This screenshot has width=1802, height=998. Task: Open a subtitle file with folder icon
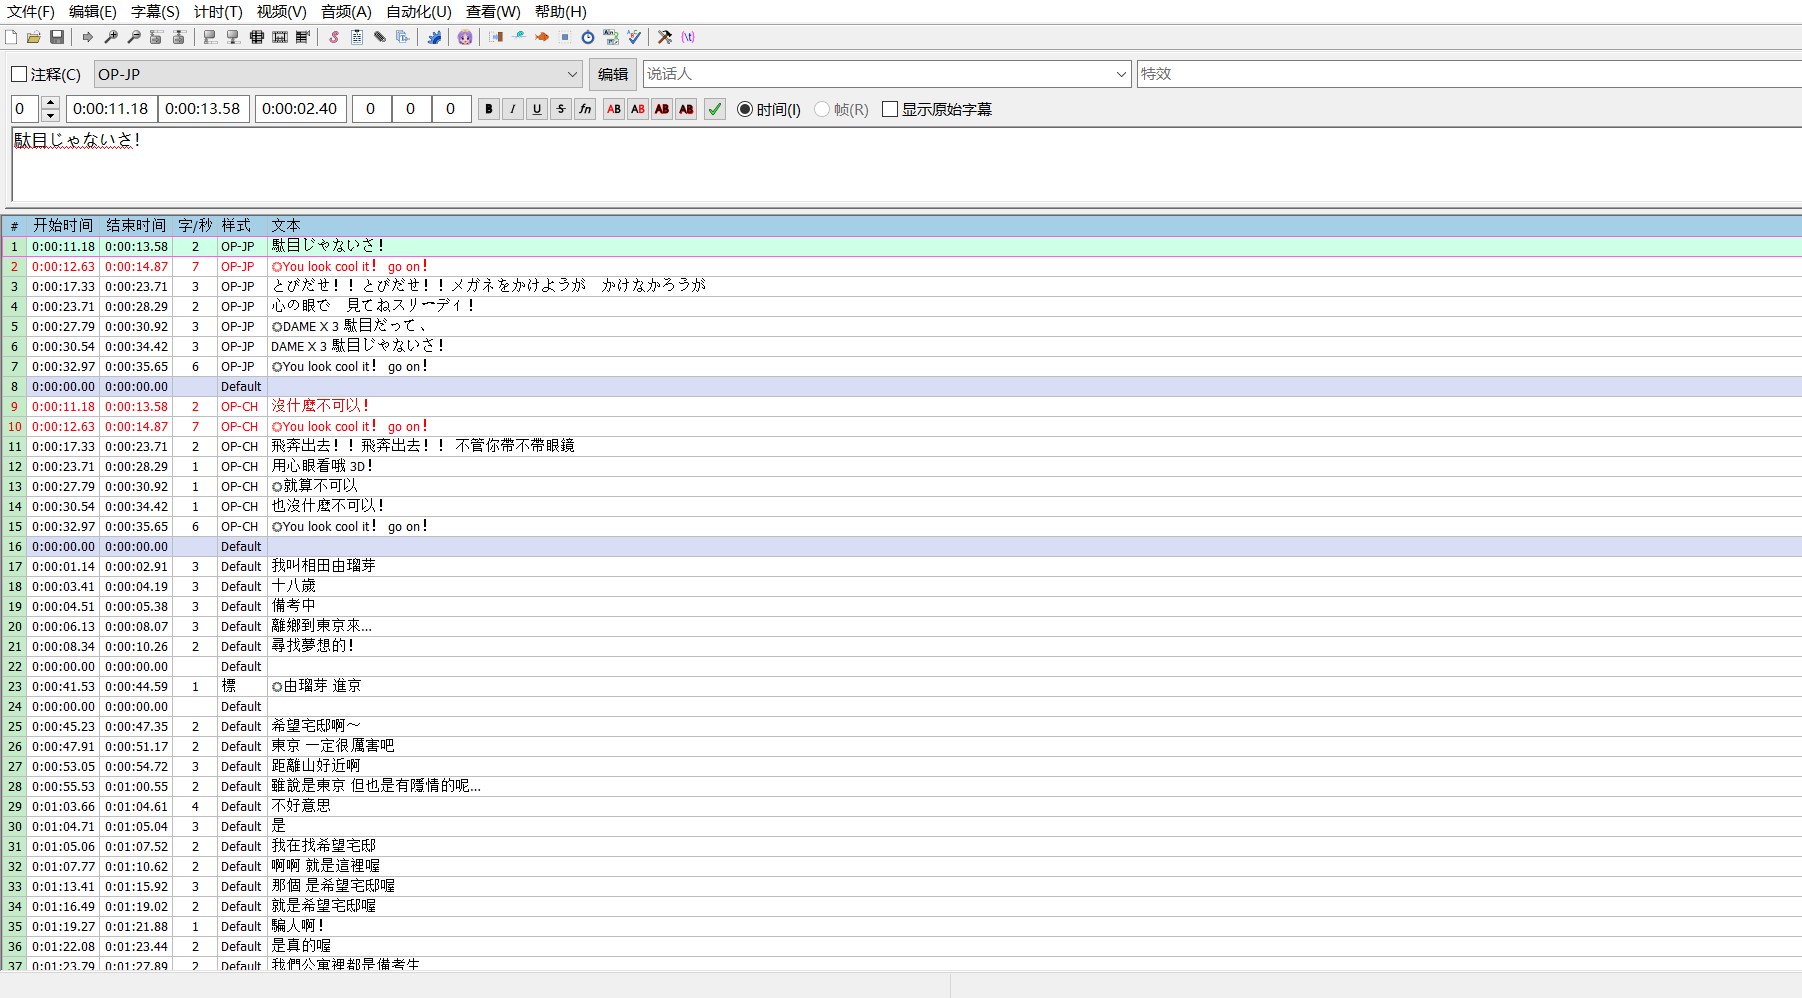click(x=34, y=37)
